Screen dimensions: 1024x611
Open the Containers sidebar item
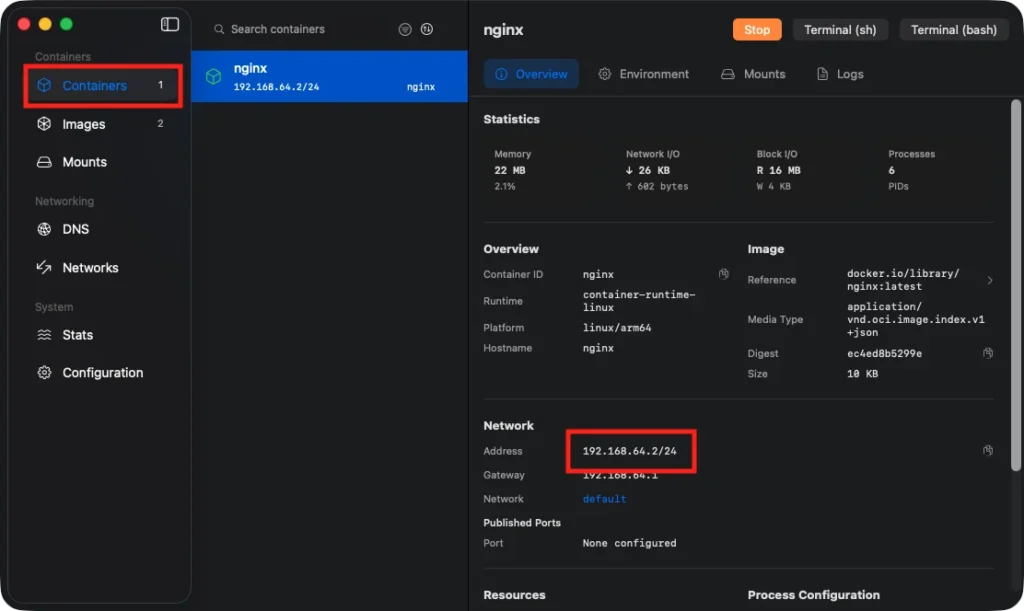103,86
